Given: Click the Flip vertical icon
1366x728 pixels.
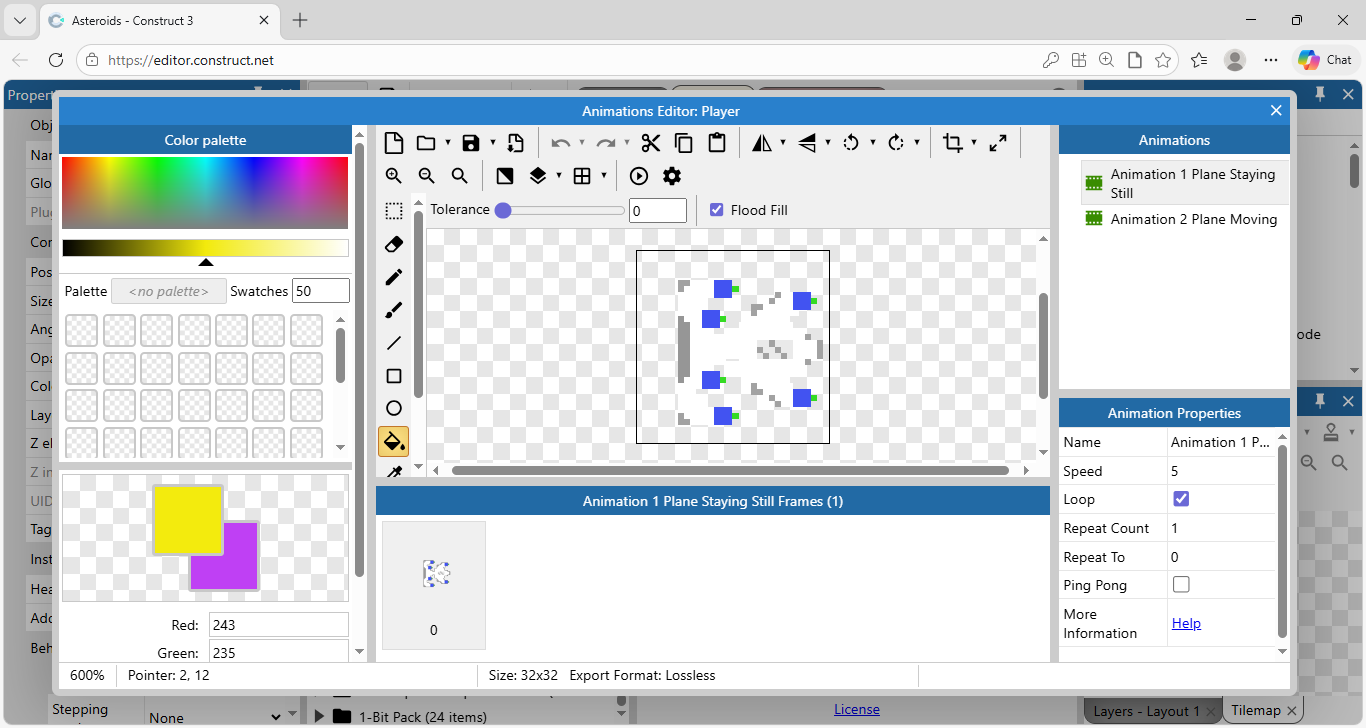Looking at the screenshot, I should tap(807, 143).
